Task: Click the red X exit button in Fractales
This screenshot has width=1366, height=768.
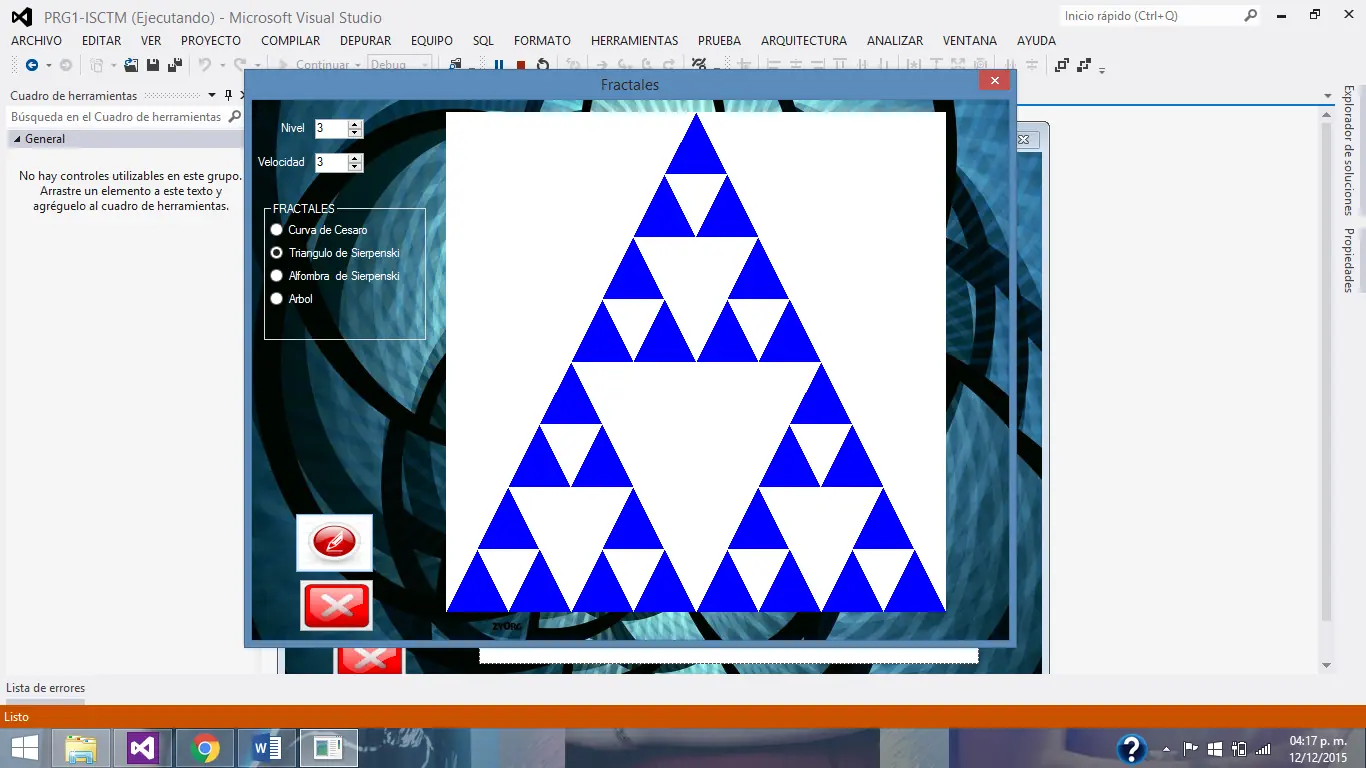Action: [x=336, y=605]
